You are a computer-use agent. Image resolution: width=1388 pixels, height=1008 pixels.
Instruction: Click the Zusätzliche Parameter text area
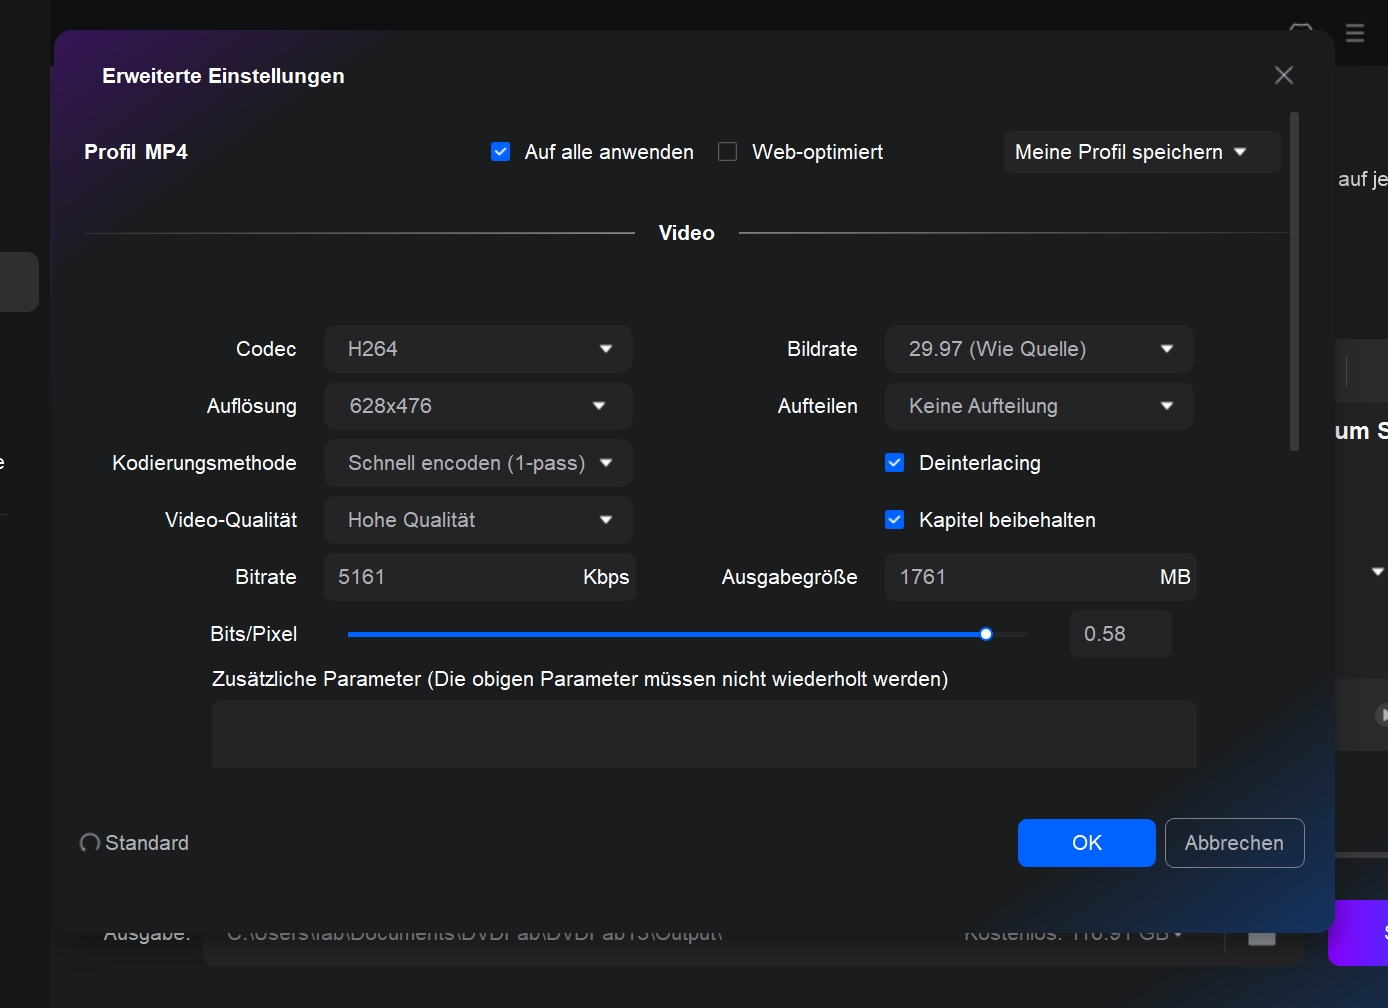[704, 734]
